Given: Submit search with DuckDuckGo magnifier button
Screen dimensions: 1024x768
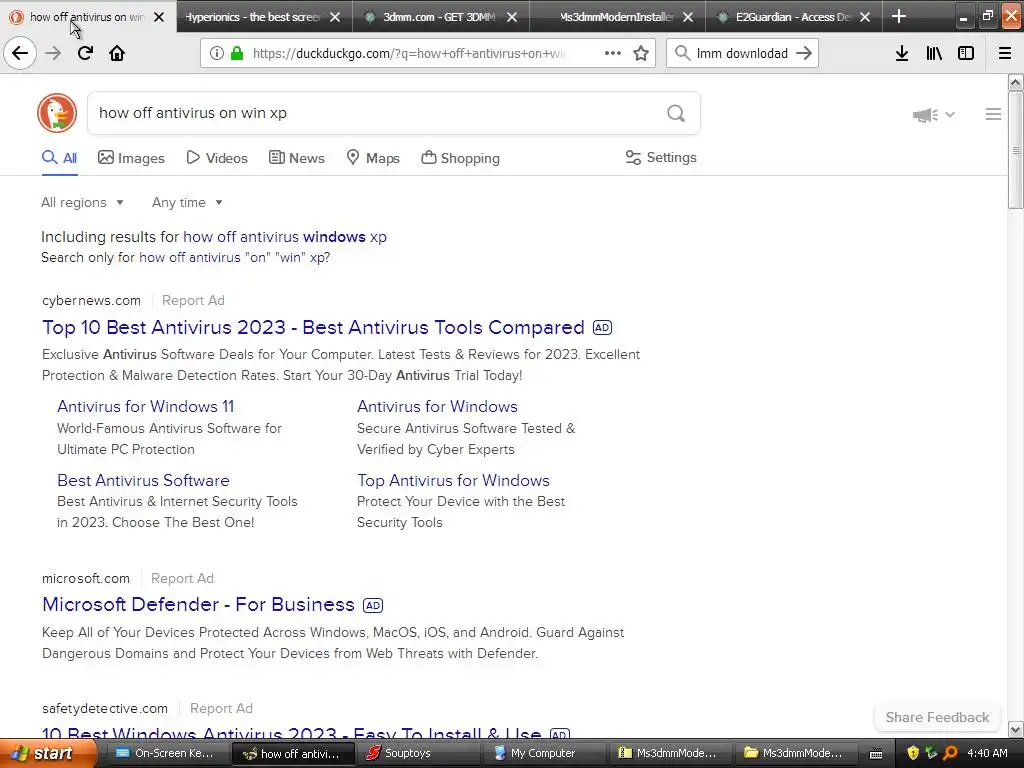Looking at the screenshot, I should coord(676,113).
